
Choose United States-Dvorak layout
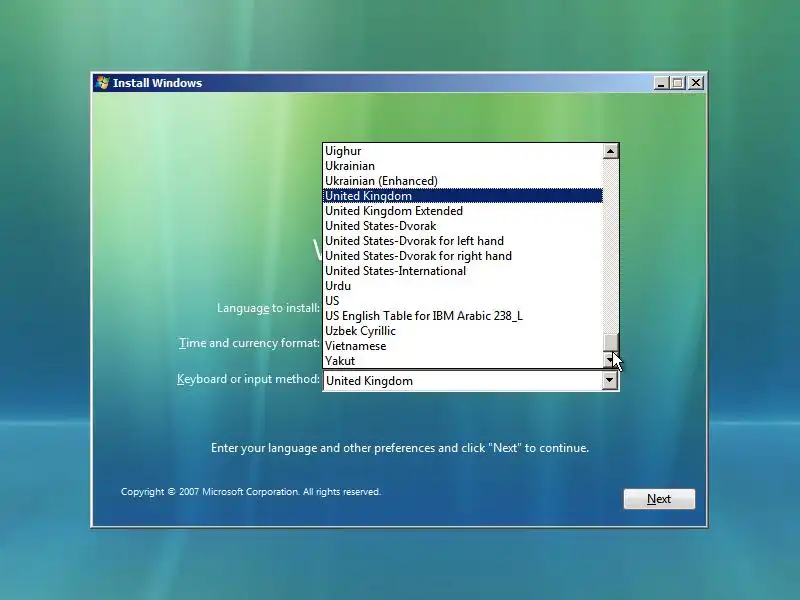coord(463,226)
